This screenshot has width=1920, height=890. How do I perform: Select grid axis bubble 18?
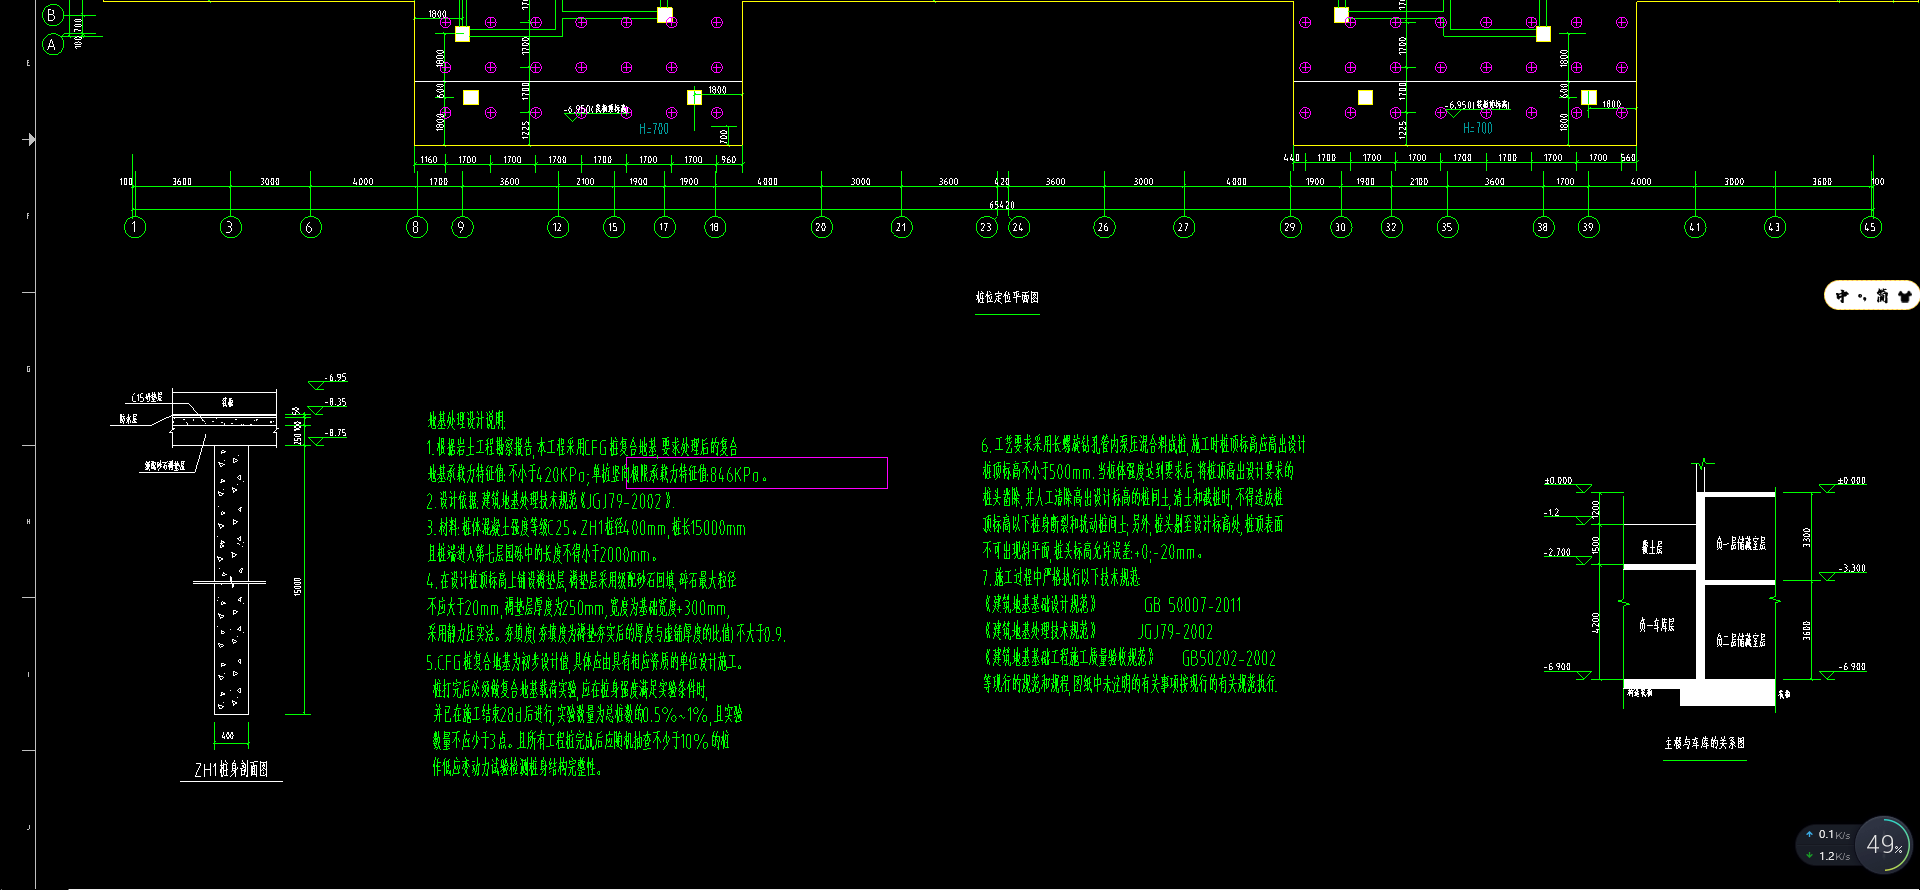pyautogui.click(x=714, y=227)
